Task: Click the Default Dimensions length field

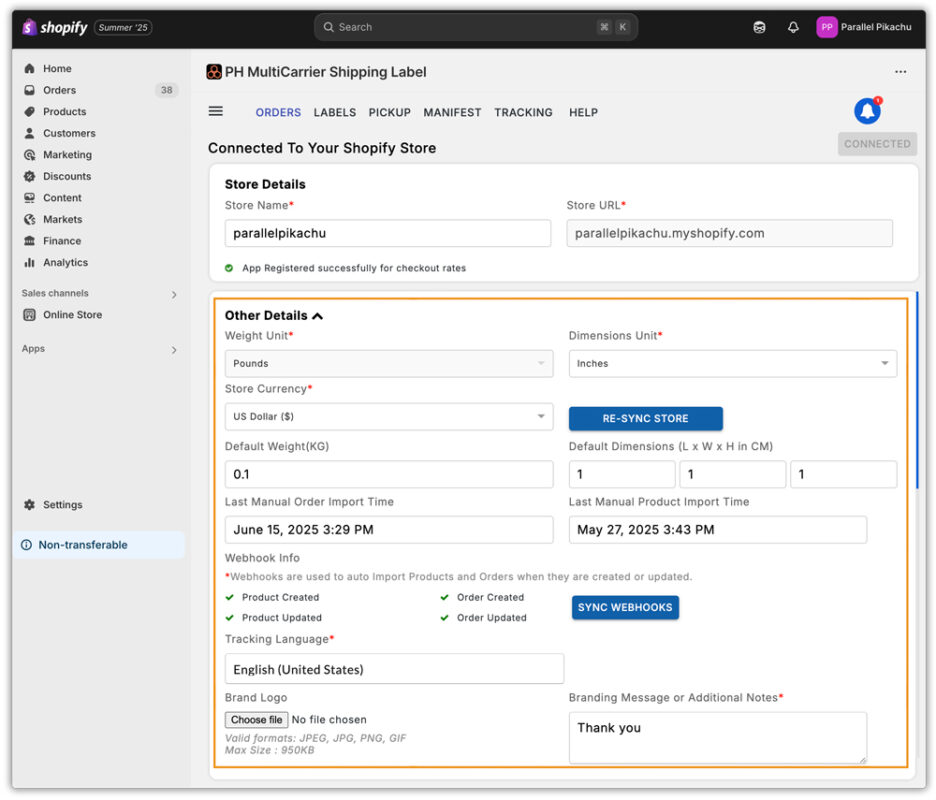Action: 621,474
